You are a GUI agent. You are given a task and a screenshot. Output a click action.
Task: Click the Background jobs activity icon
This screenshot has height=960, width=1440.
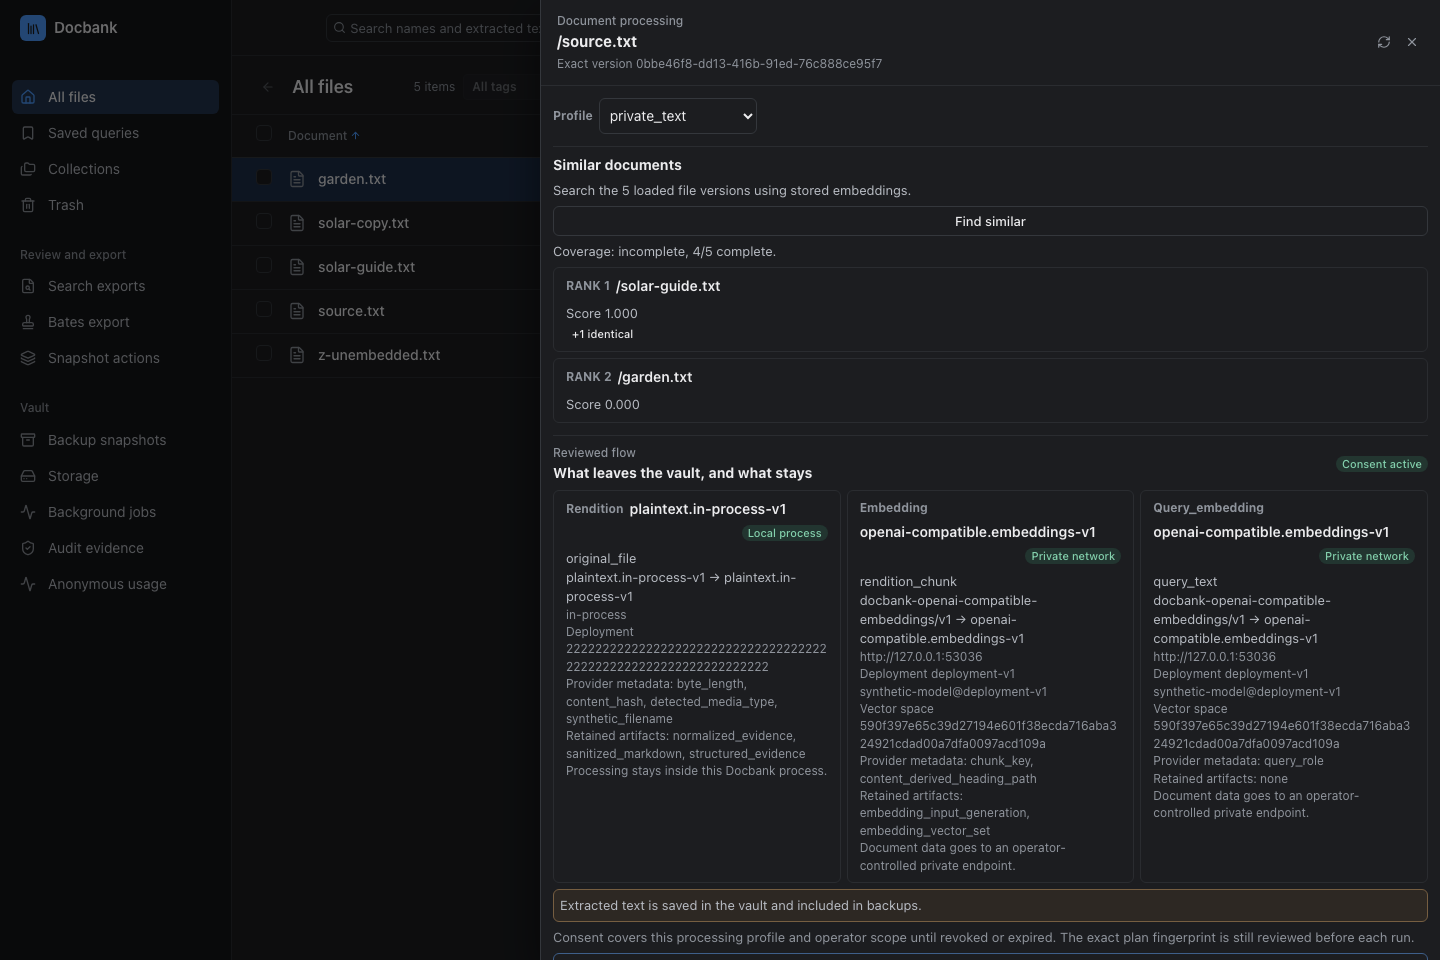tap(28, 512)
